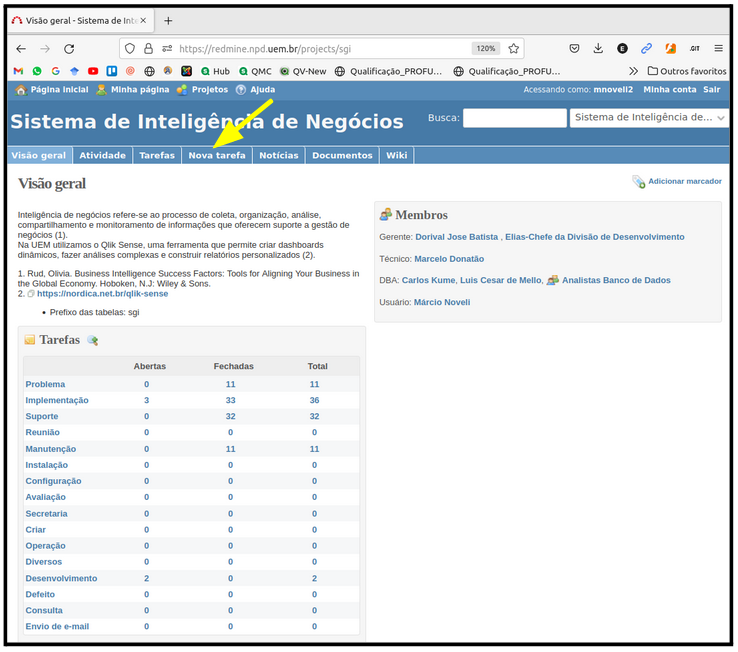Open the Documentos tab
738x652 pixels.
(342, 155)
